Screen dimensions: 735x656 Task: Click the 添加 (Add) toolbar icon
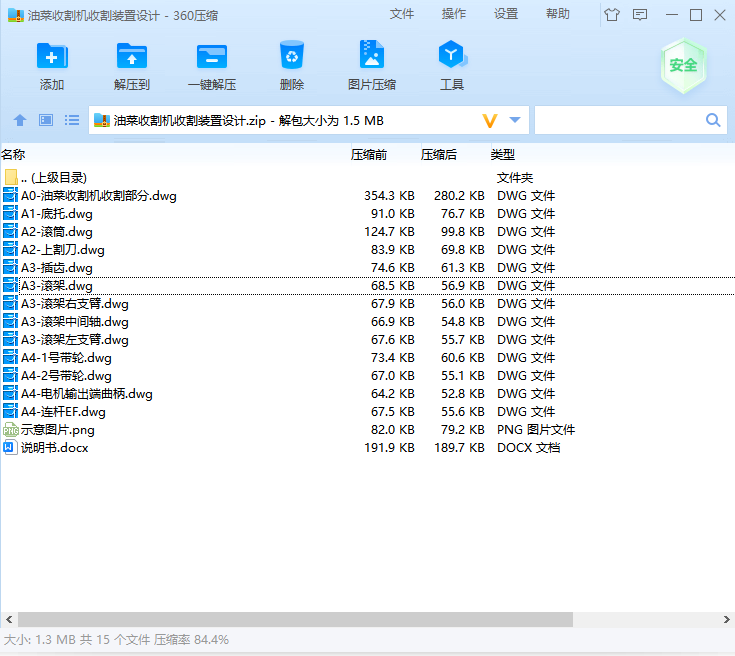click(x=52, y=56)
